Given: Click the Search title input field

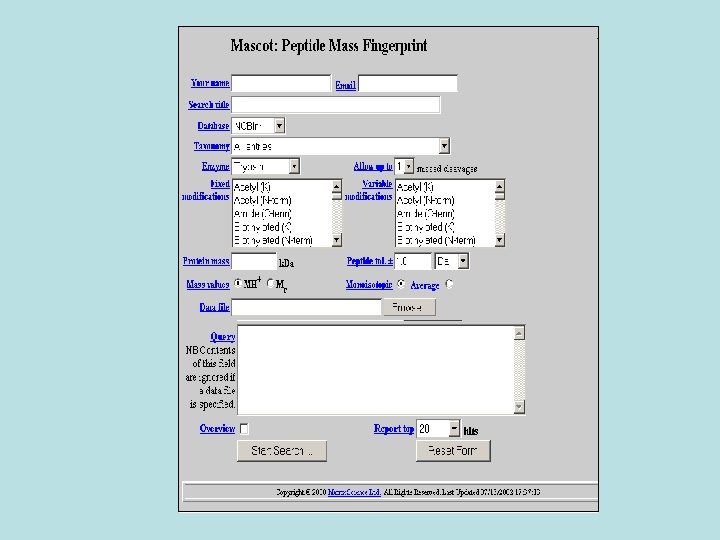Looking at the screenshot, I should [x=336, y=105].
